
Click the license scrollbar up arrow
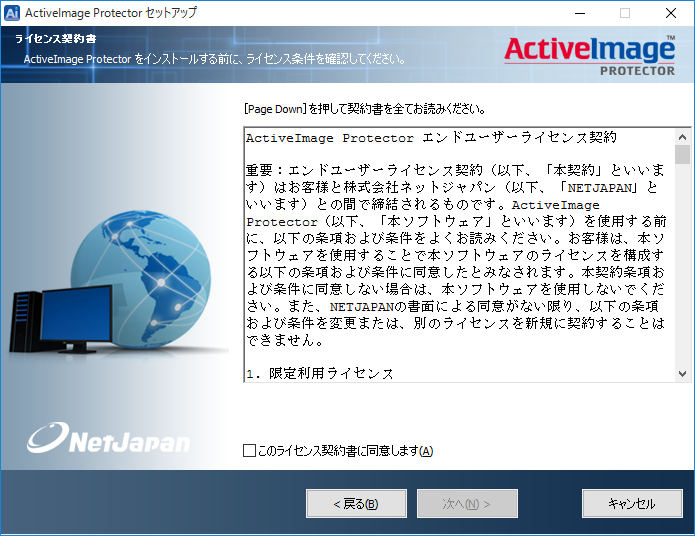682,135
